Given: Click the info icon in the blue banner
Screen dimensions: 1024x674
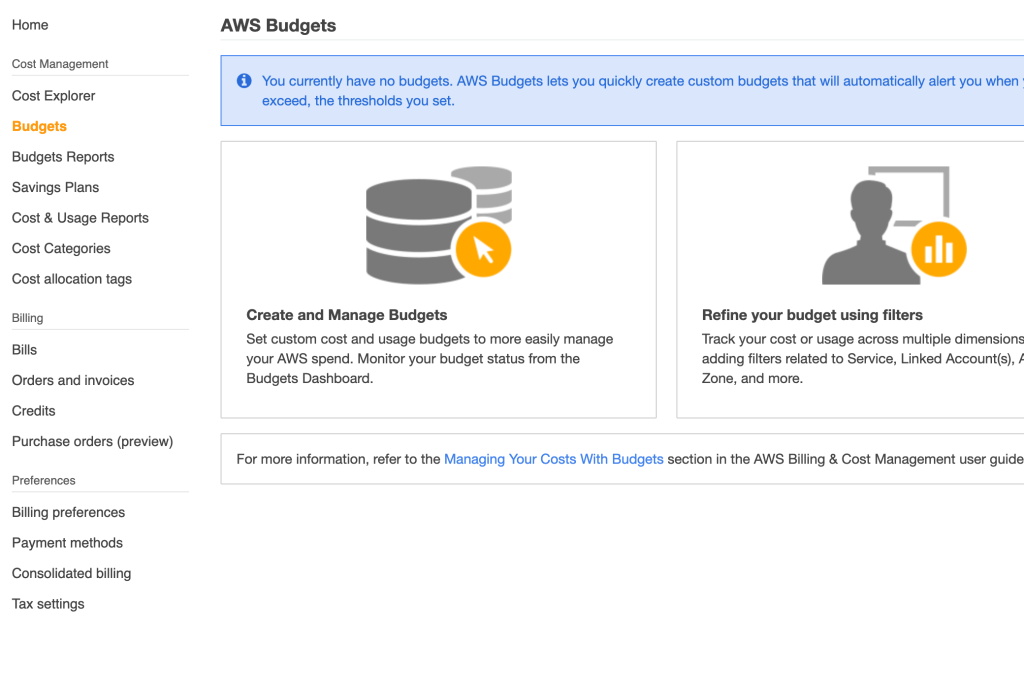Looking at the screenshot, I should coord(244,81).
